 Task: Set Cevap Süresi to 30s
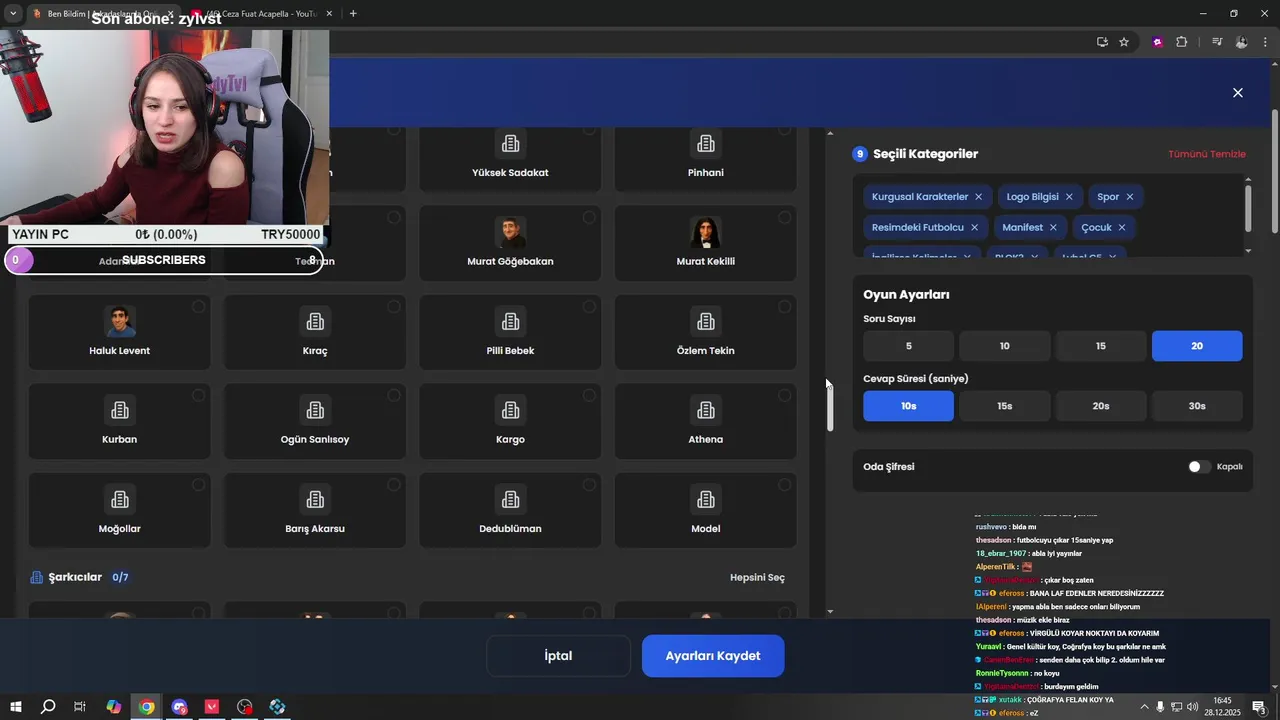point(1197,406)
